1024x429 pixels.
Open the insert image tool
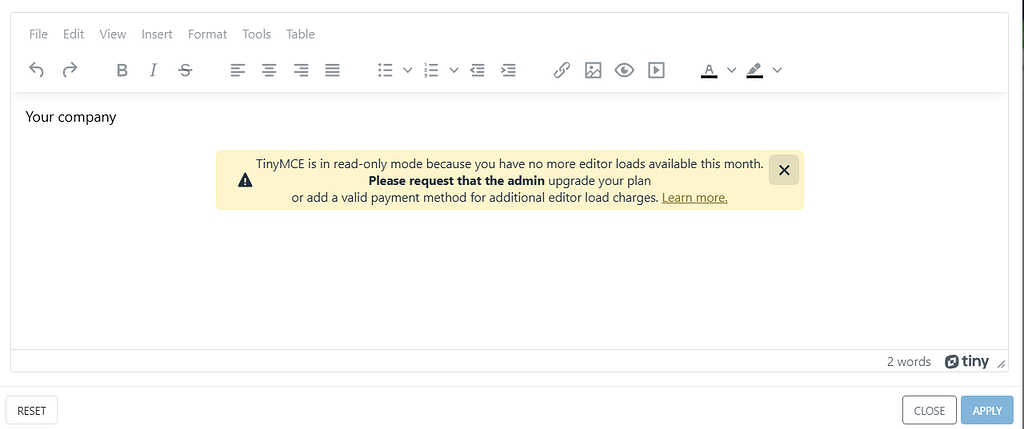click(x=593, y=70)
